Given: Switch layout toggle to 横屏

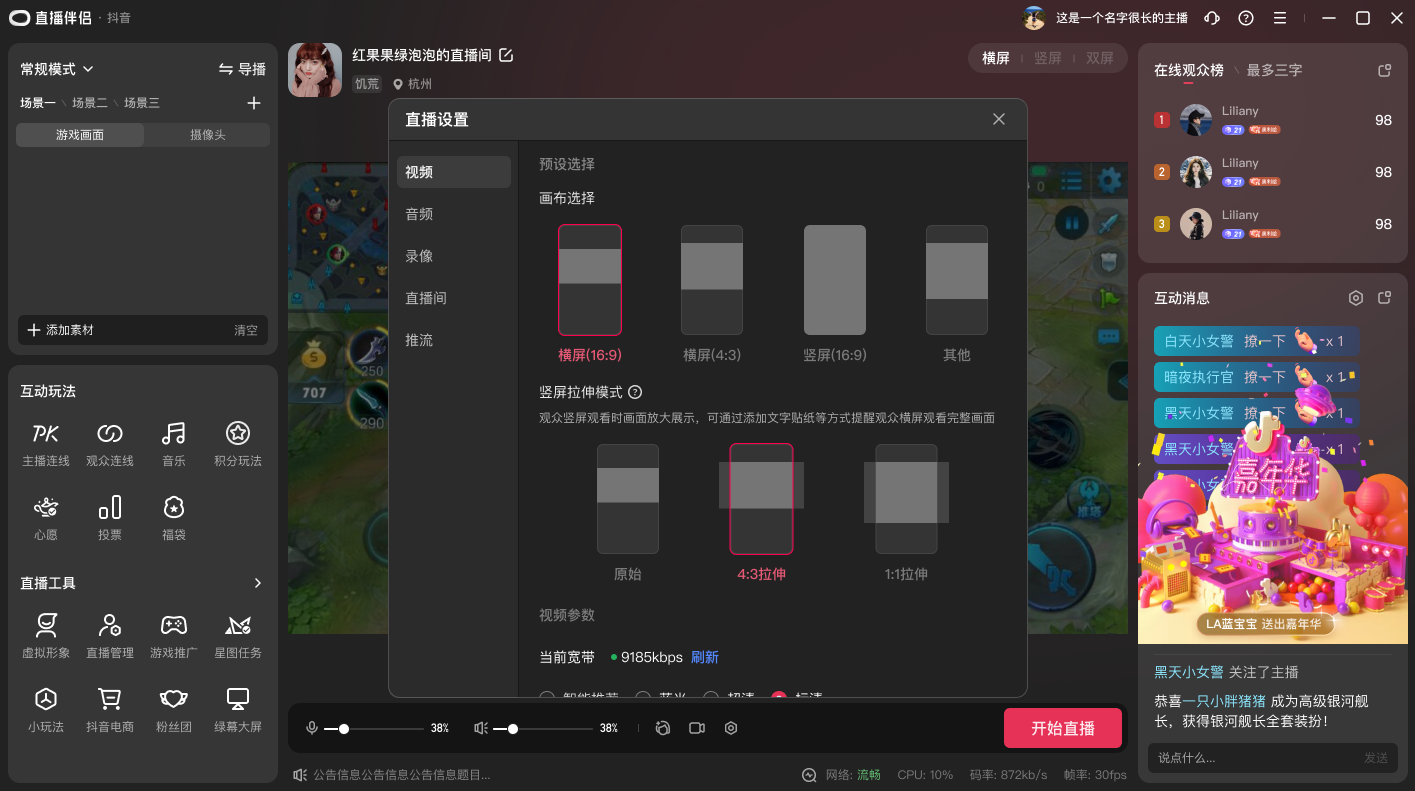Looking at the screenshot, I should tap(996, 58).
